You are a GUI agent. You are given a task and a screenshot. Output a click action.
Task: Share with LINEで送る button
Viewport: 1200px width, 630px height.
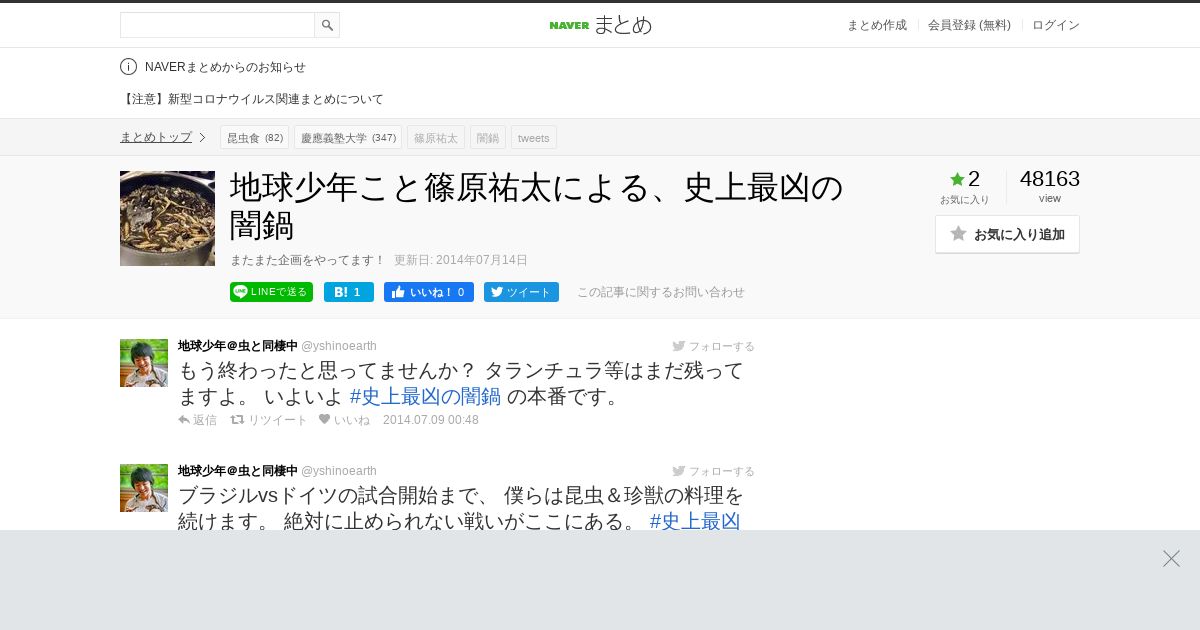click(271, 292)
